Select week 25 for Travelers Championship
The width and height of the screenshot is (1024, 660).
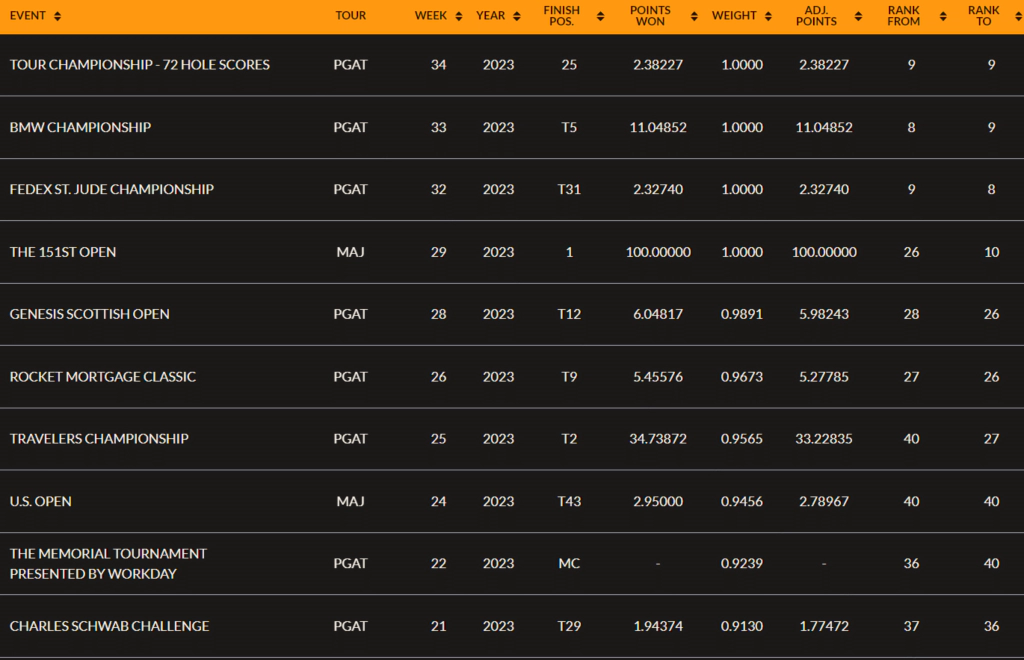click(438, 439)
